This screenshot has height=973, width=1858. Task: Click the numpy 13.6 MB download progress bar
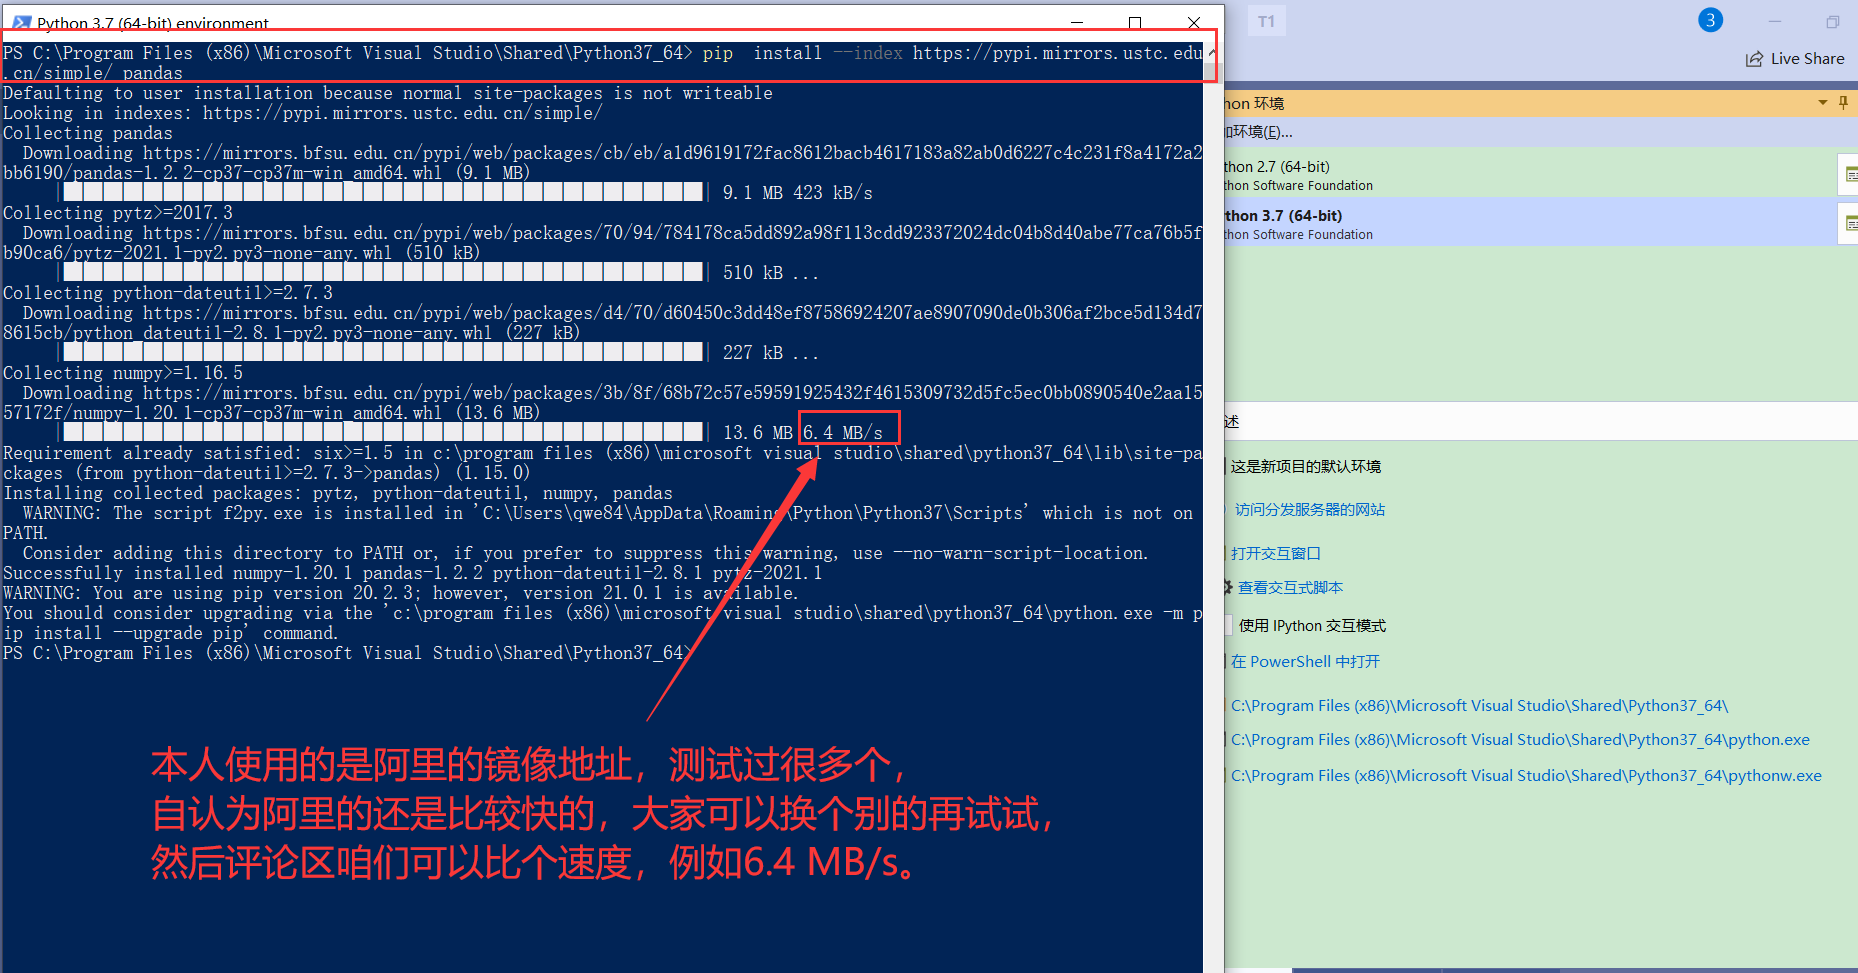click(x=383, y=432)
